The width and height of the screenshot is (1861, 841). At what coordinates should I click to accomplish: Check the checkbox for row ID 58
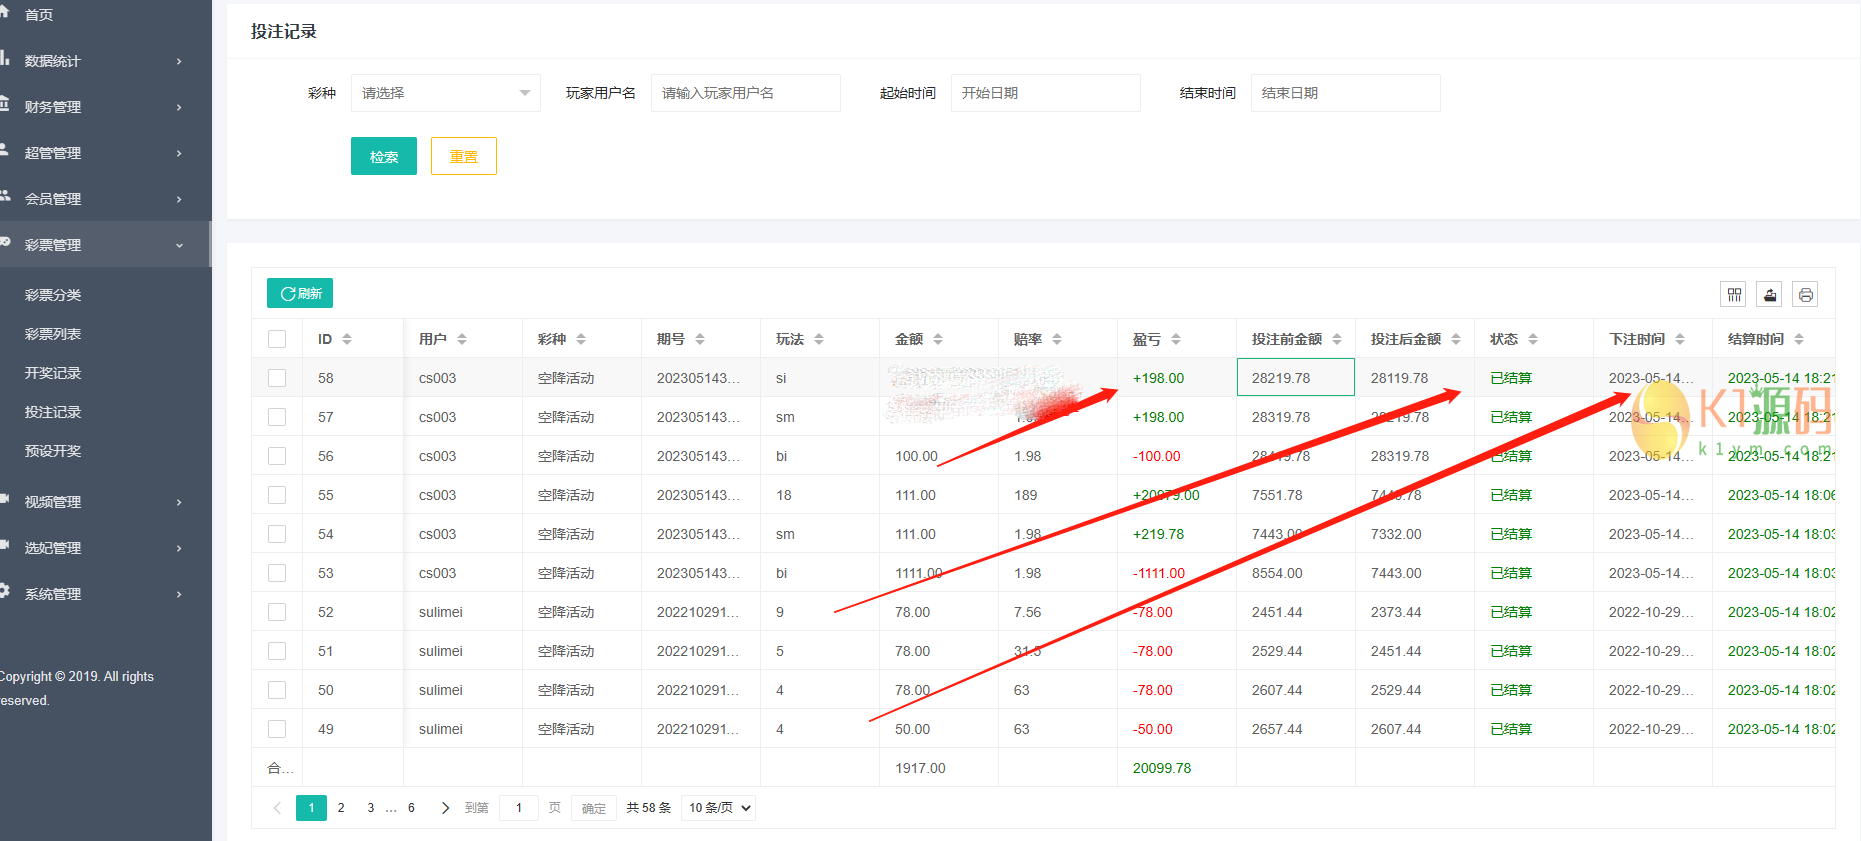click(x=277, y=378)
